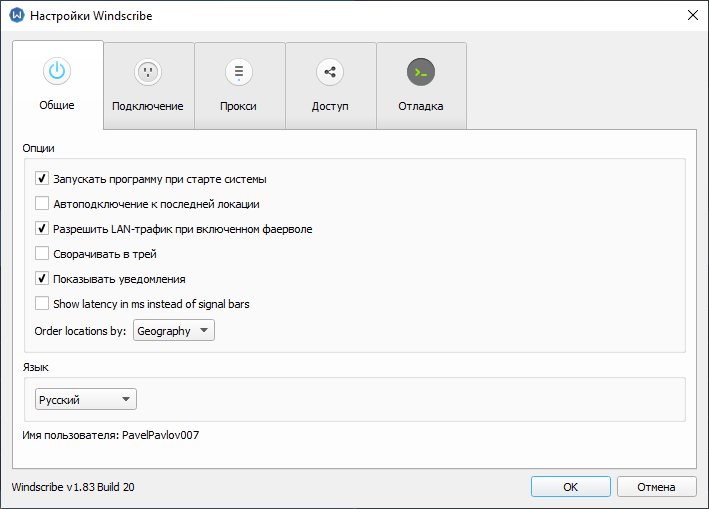709x509 pixels.
Task: Click the Order locations by label
Action: click(x=80, y=331)
